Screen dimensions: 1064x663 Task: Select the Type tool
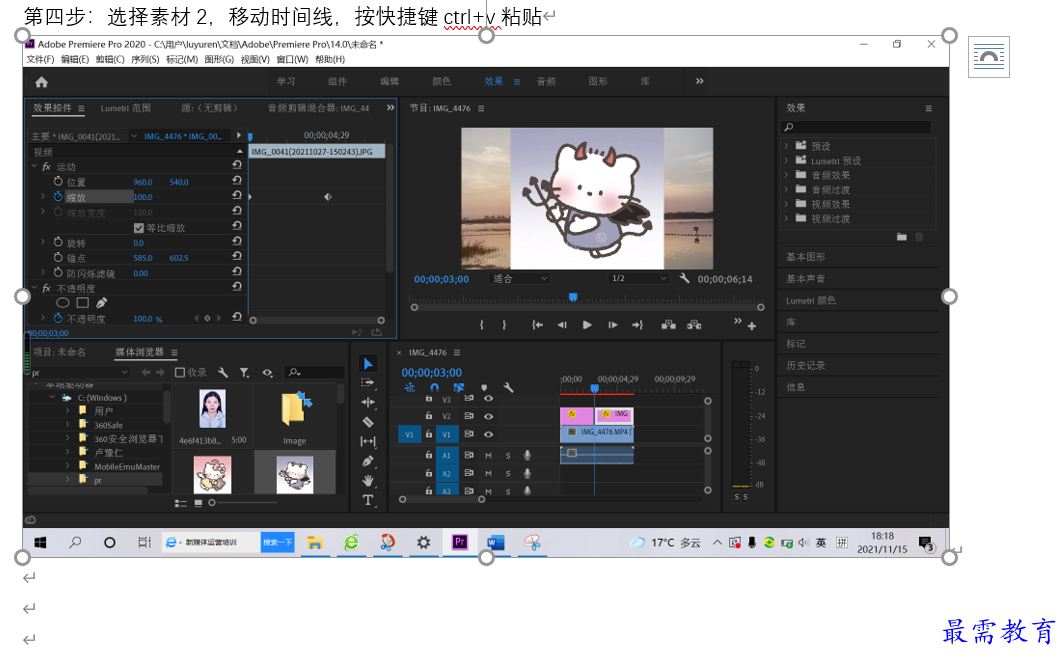pyautogui.click(x=368, y=500)
